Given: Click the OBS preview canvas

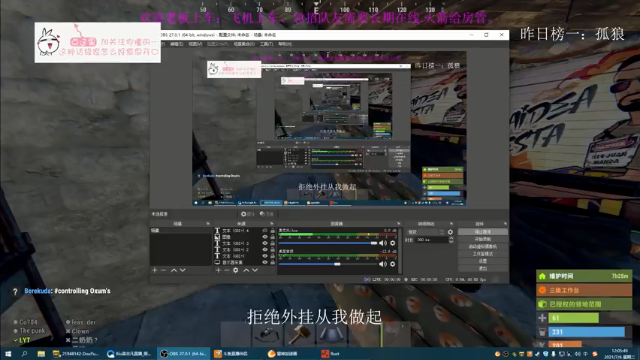Looking at the screenshot, I should [x=329, y=128].
